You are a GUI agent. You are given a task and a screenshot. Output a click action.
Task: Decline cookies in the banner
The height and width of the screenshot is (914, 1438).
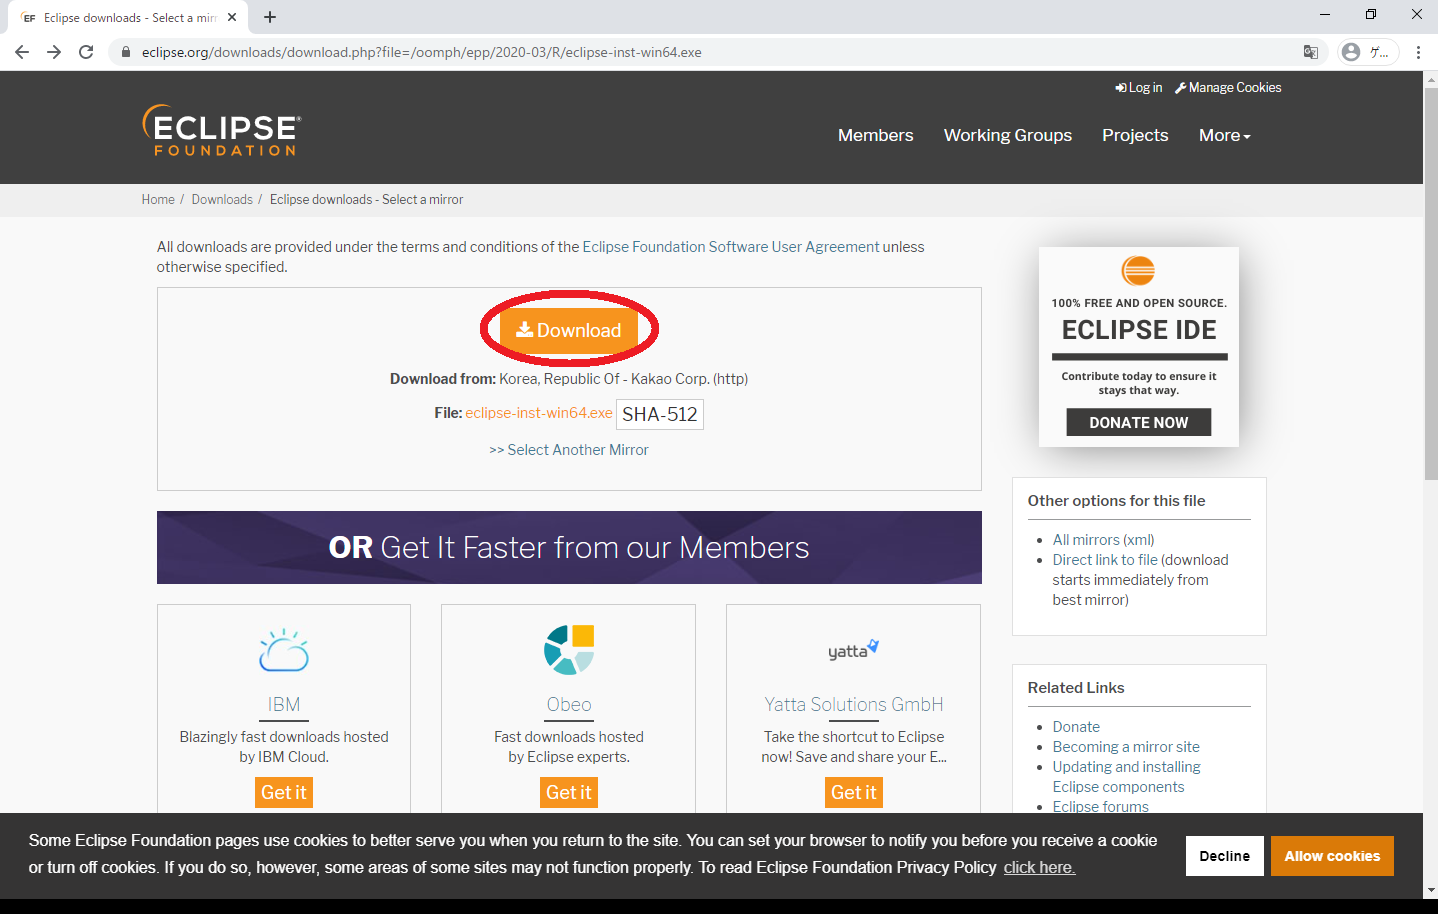coord(1225,856)
